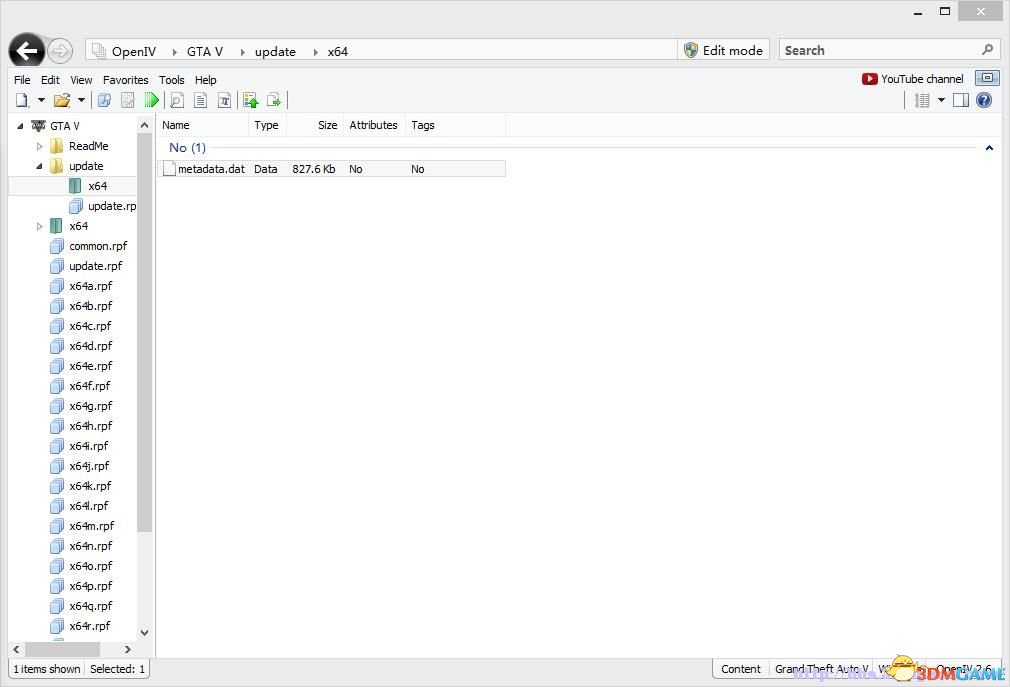The height and width of the screenshot is (687, 1010).
Task: Click the Edit mode shield icon
Action: [691, 50]
